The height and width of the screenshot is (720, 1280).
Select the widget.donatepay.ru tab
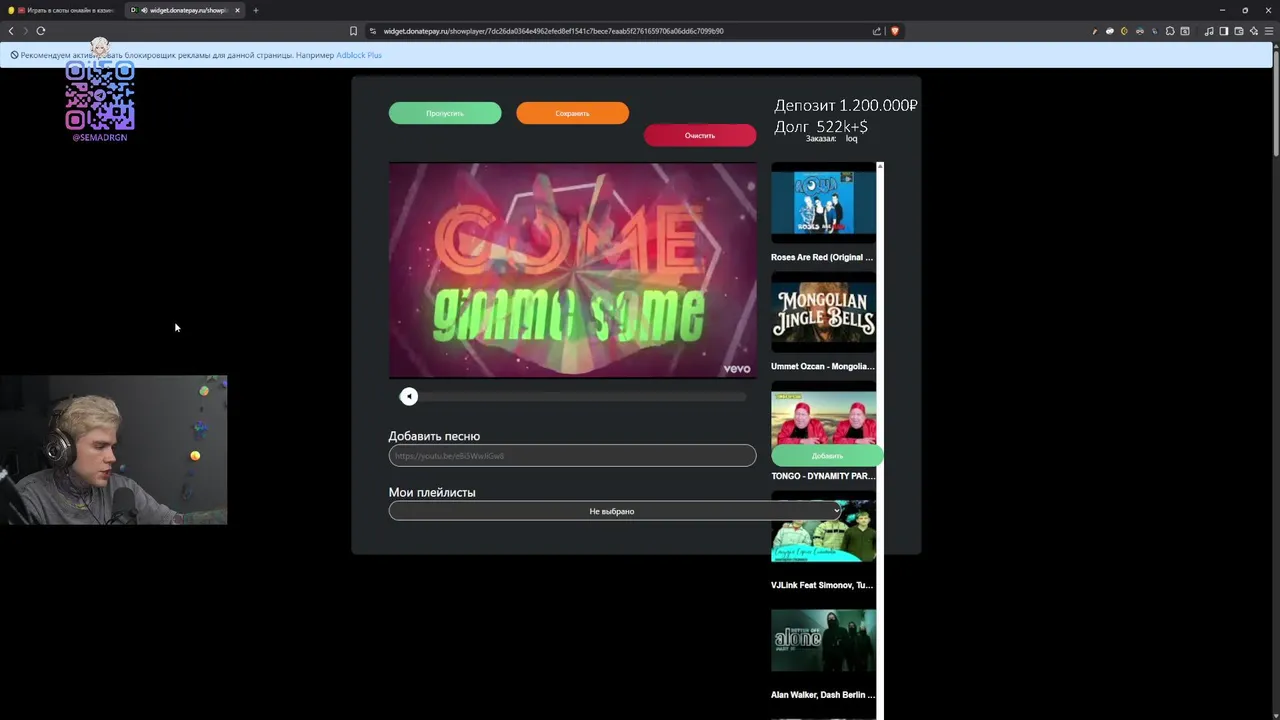click(185, 10)
